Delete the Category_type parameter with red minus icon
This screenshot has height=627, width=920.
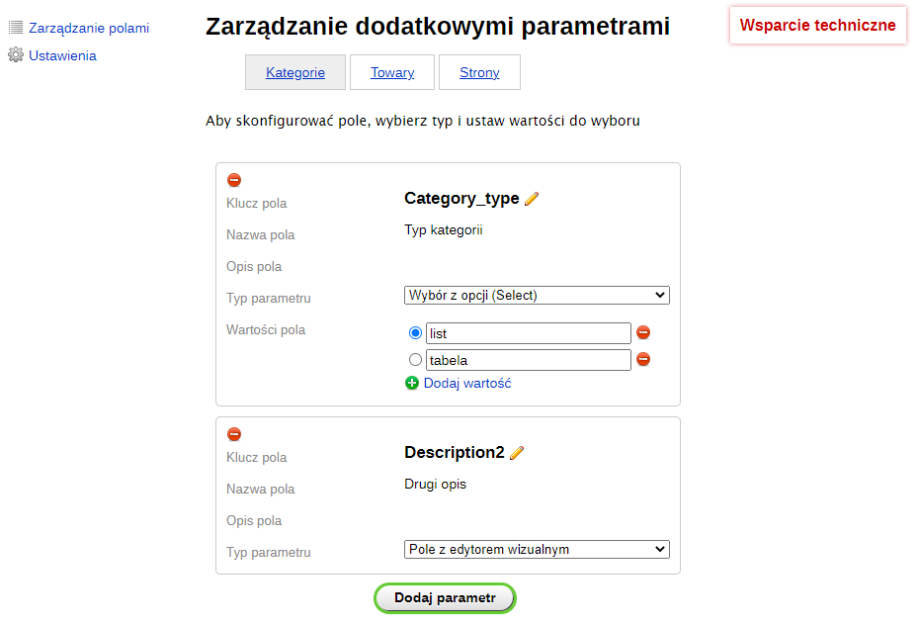pyautogui.click(x=234, y=180)
